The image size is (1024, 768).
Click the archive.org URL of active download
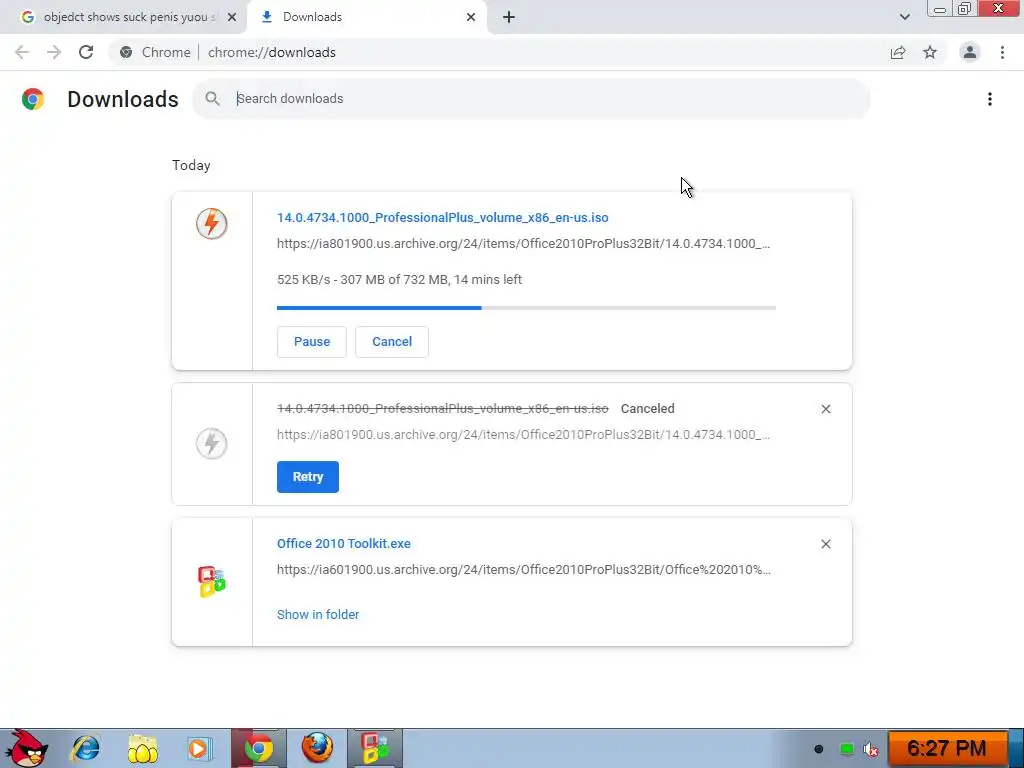coord(523,244)
